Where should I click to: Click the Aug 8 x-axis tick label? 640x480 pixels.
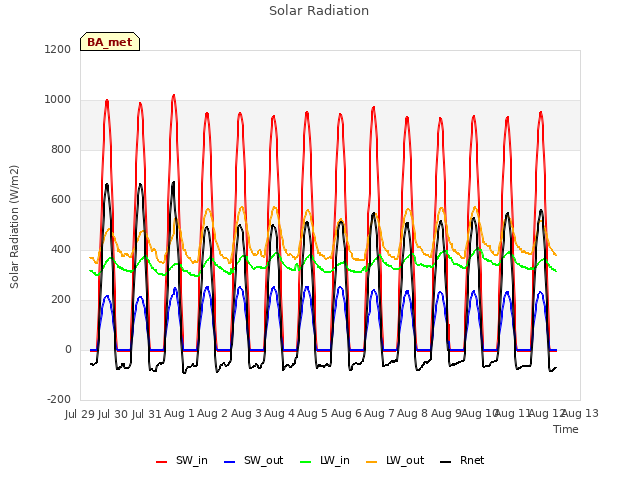coord(413,414)
